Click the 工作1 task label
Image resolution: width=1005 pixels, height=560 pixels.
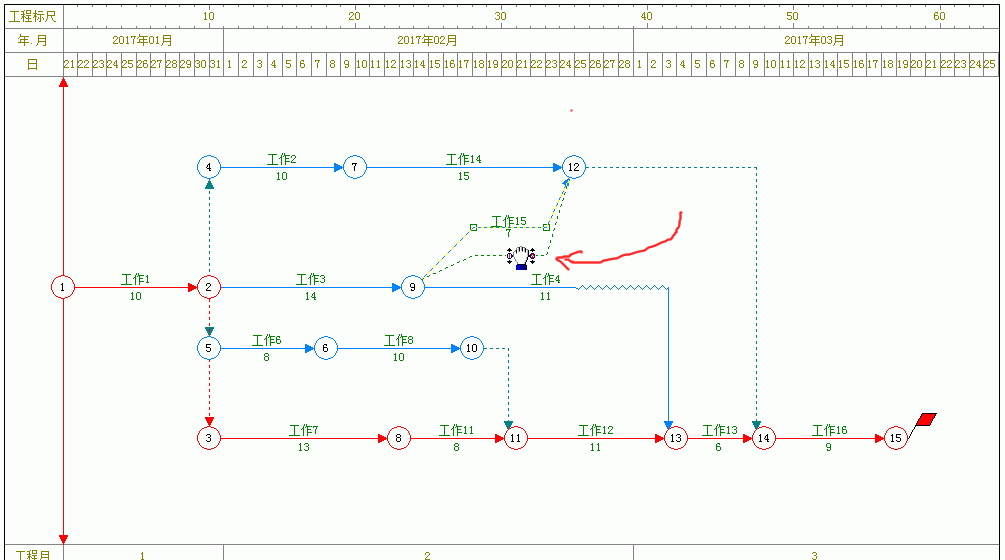[135, 279]
